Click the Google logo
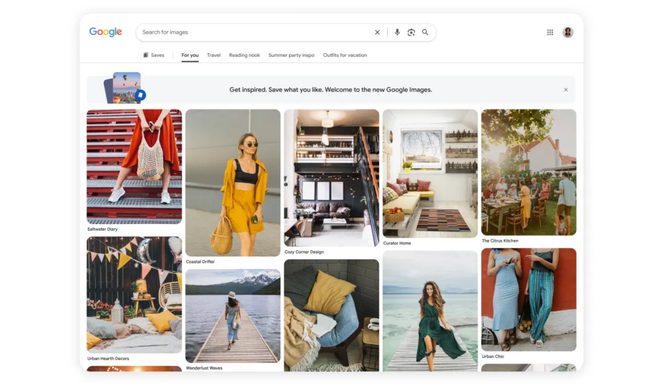The height and width of the screenshot is (390, 650). point(105,32)
